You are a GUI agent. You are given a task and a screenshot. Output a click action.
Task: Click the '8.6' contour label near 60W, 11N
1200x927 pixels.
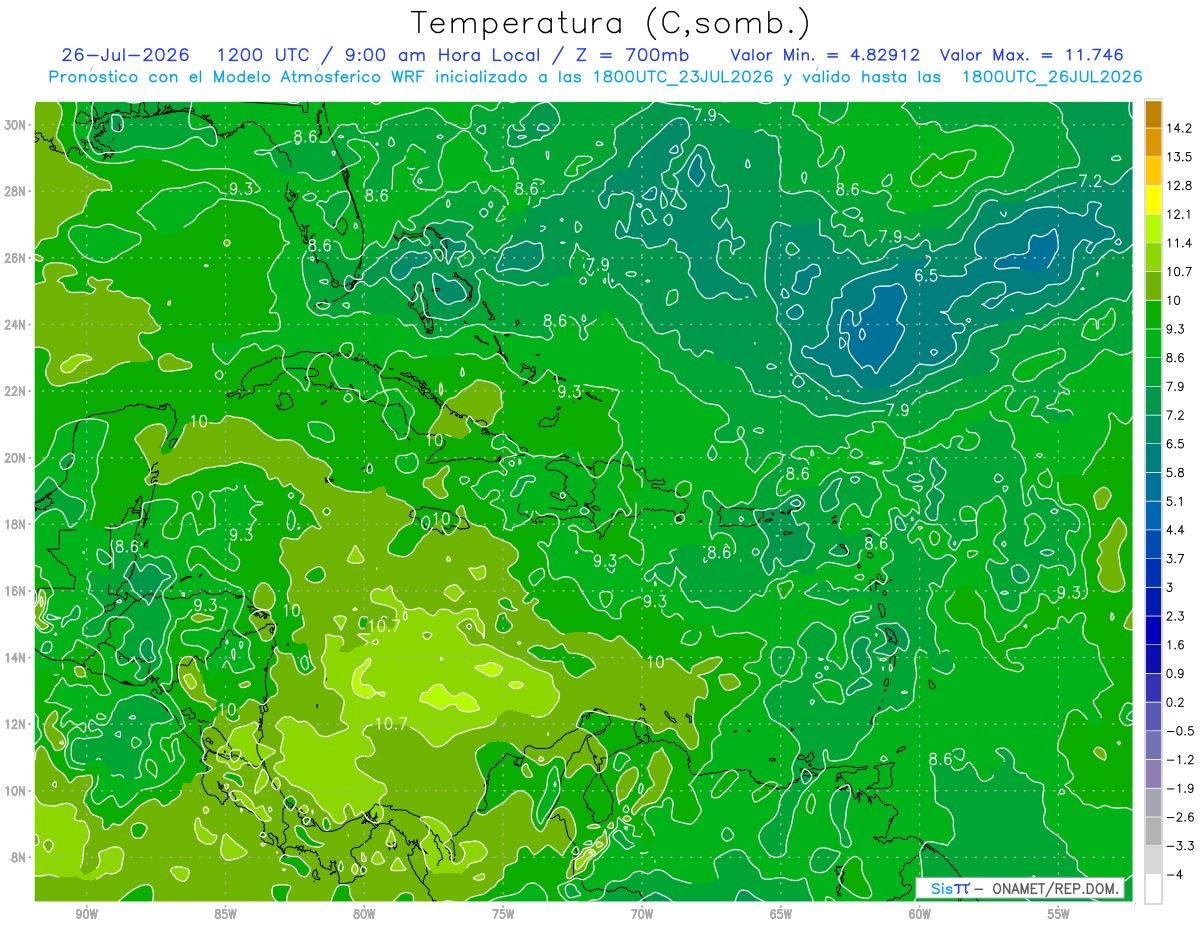coord(940,759)
